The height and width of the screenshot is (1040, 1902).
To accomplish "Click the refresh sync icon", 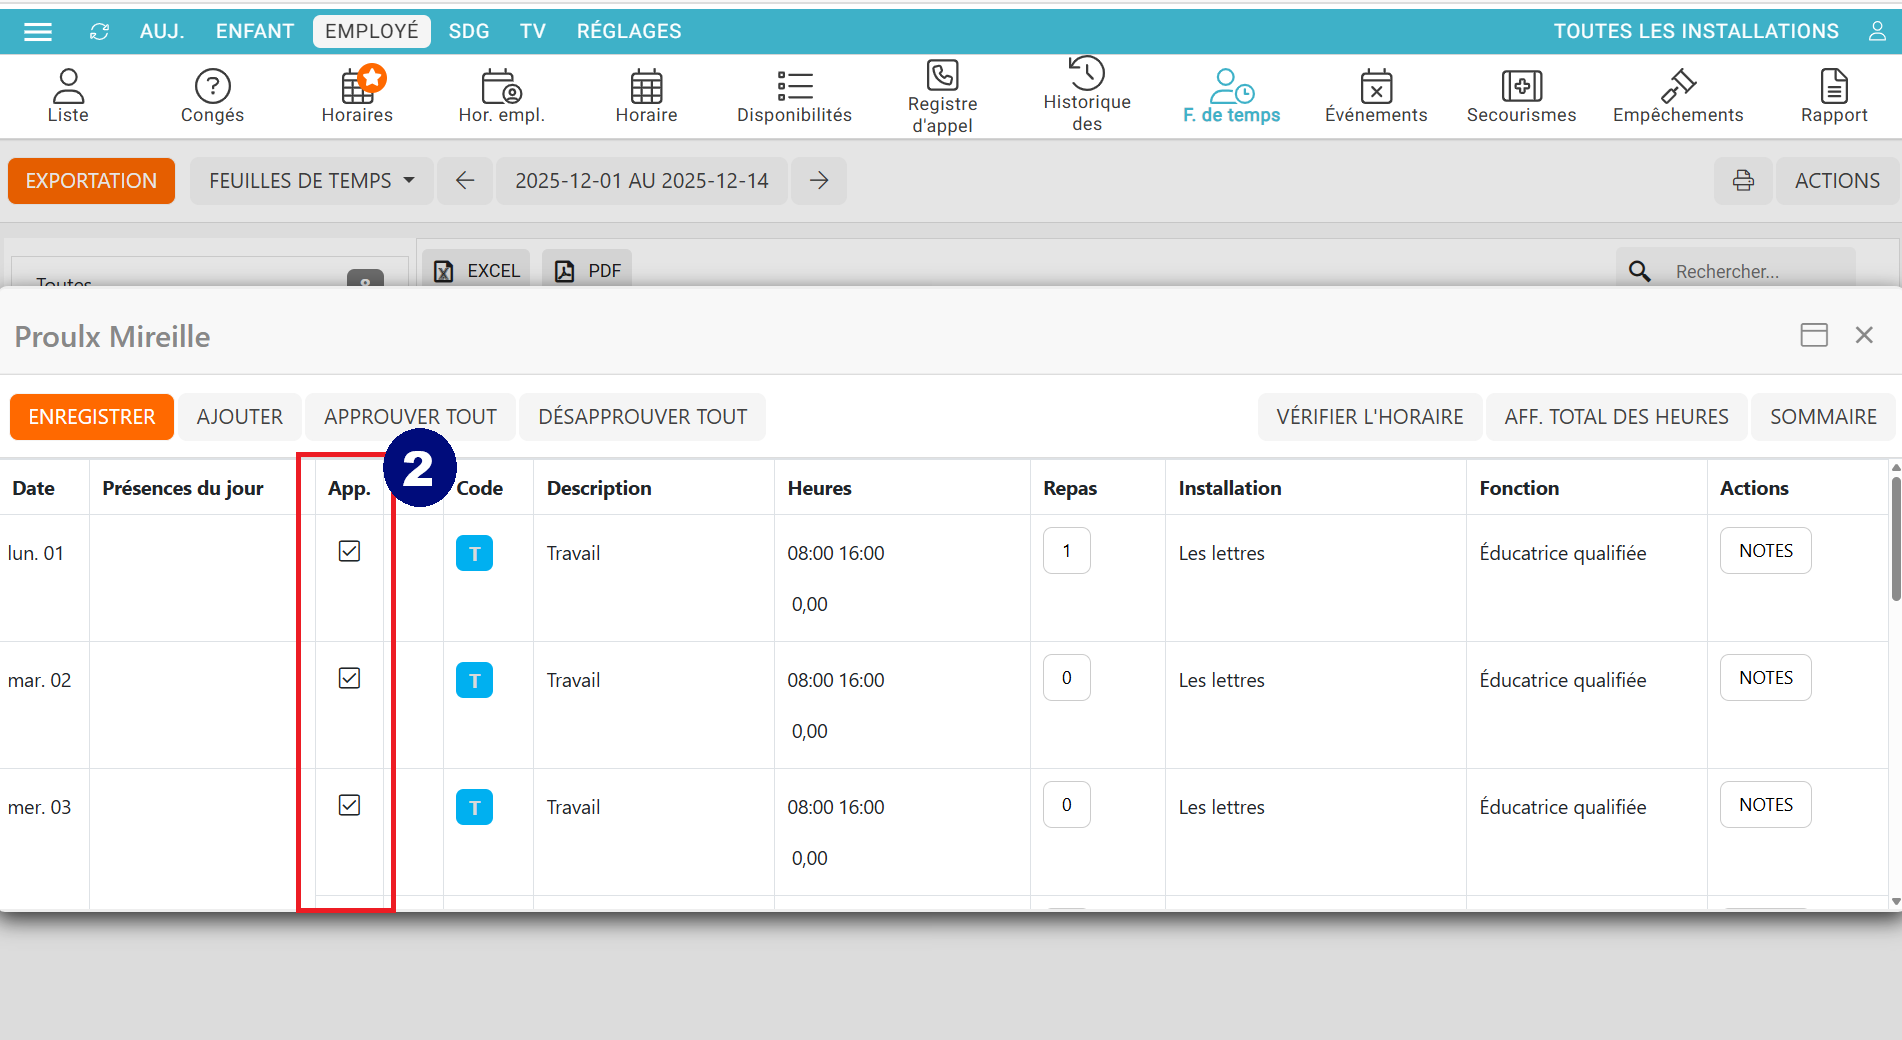I will (99, 32).
